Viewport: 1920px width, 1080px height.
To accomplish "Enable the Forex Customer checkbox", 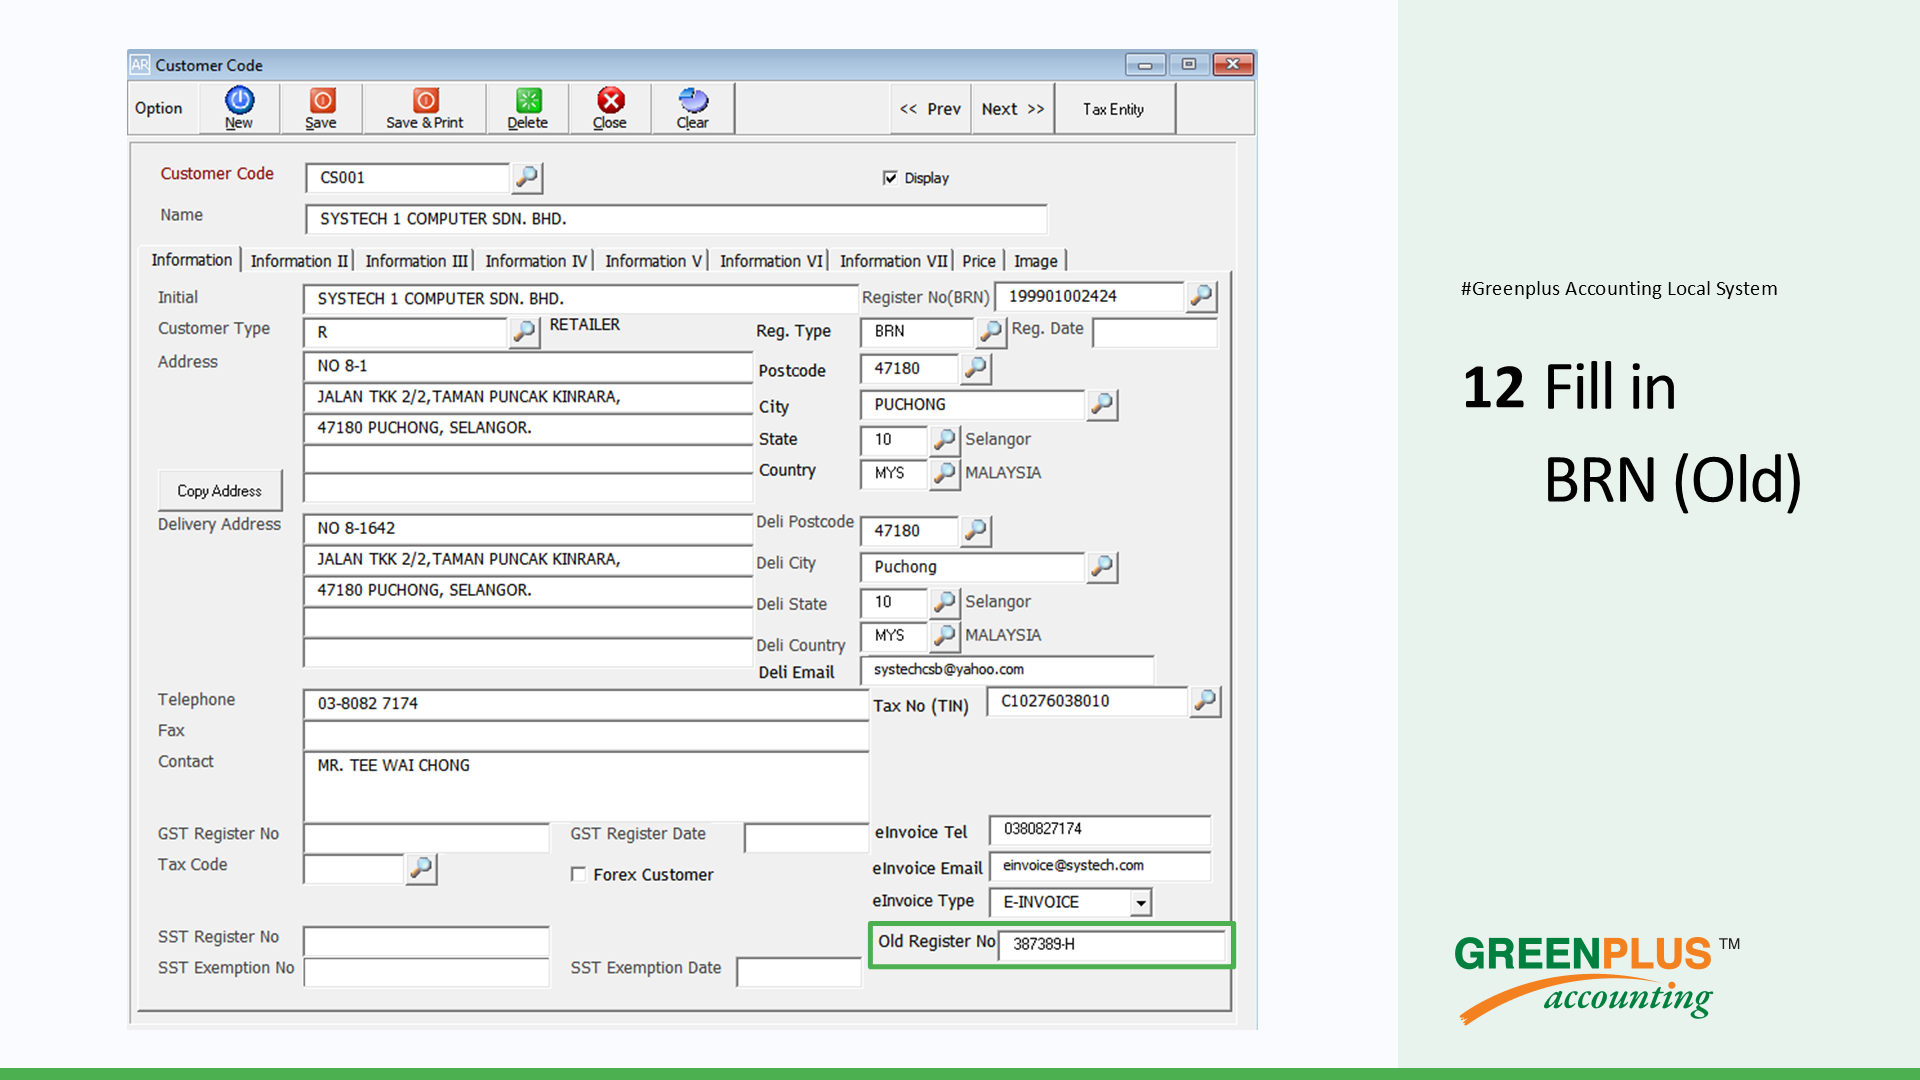I will point(578,874).
